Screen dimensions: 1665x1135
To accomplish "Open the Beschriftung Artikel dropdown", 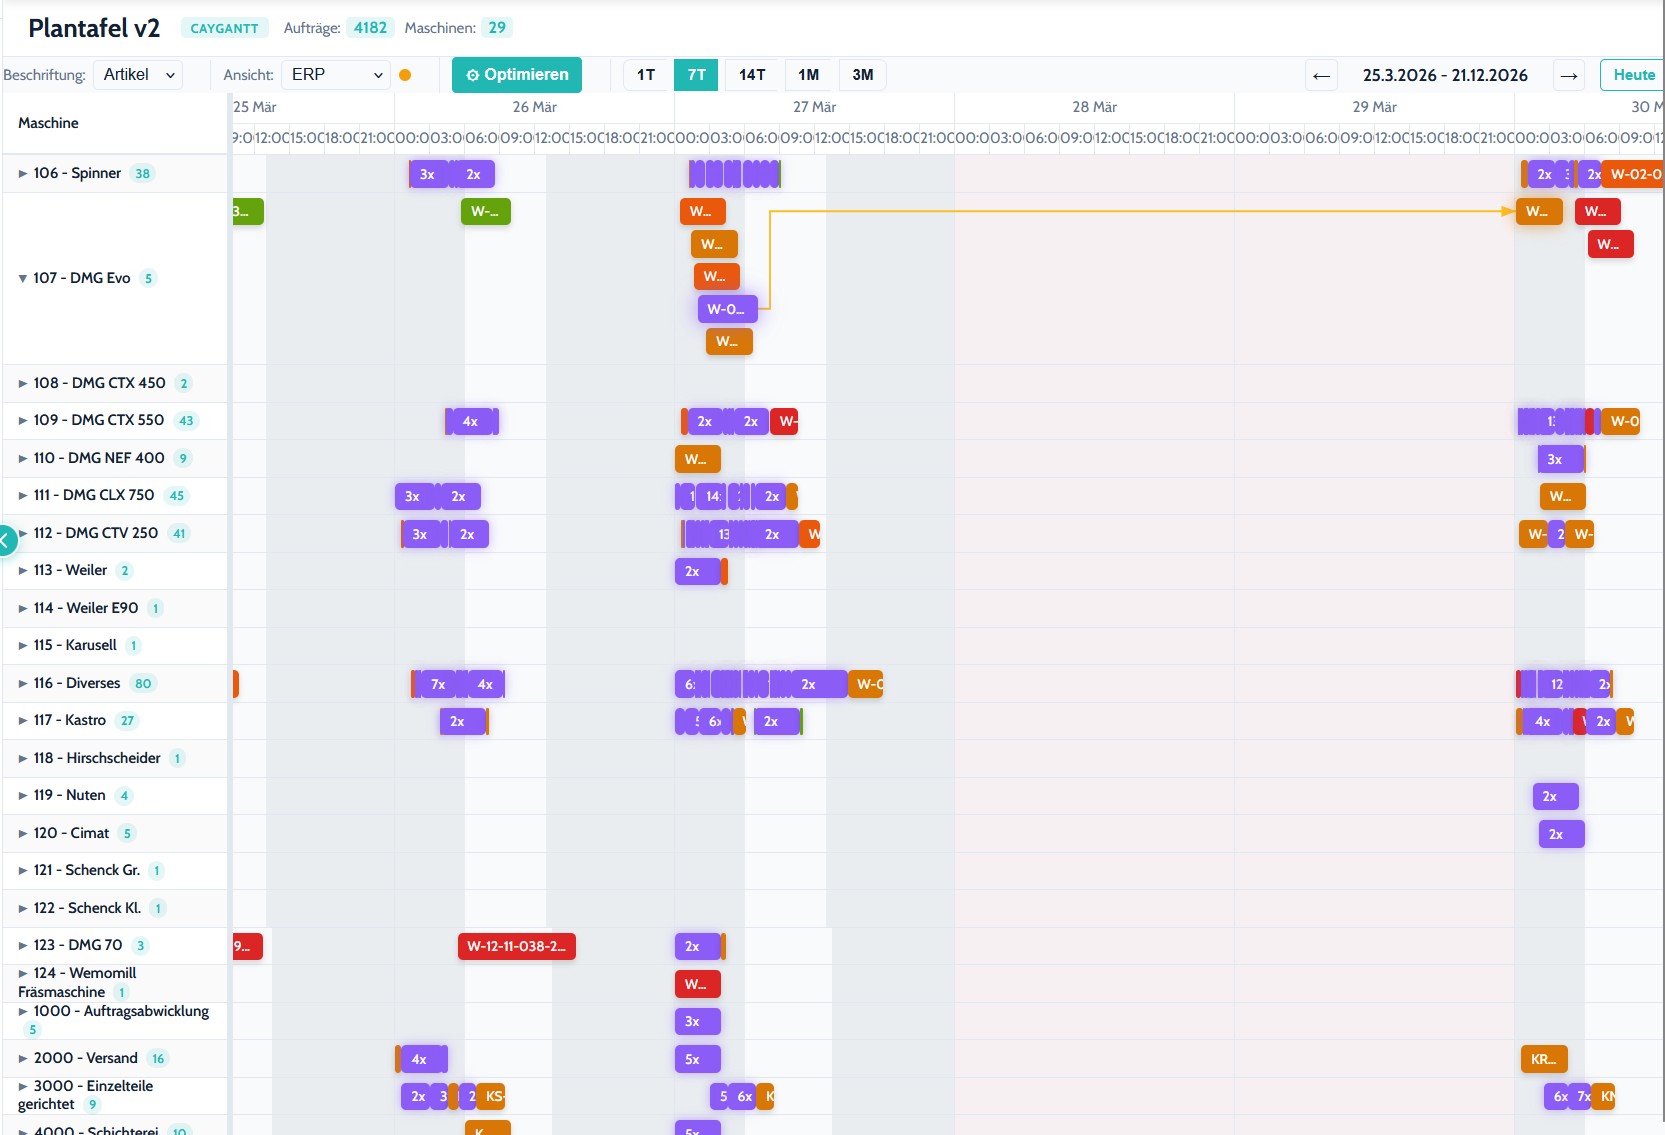I will 138,75.
